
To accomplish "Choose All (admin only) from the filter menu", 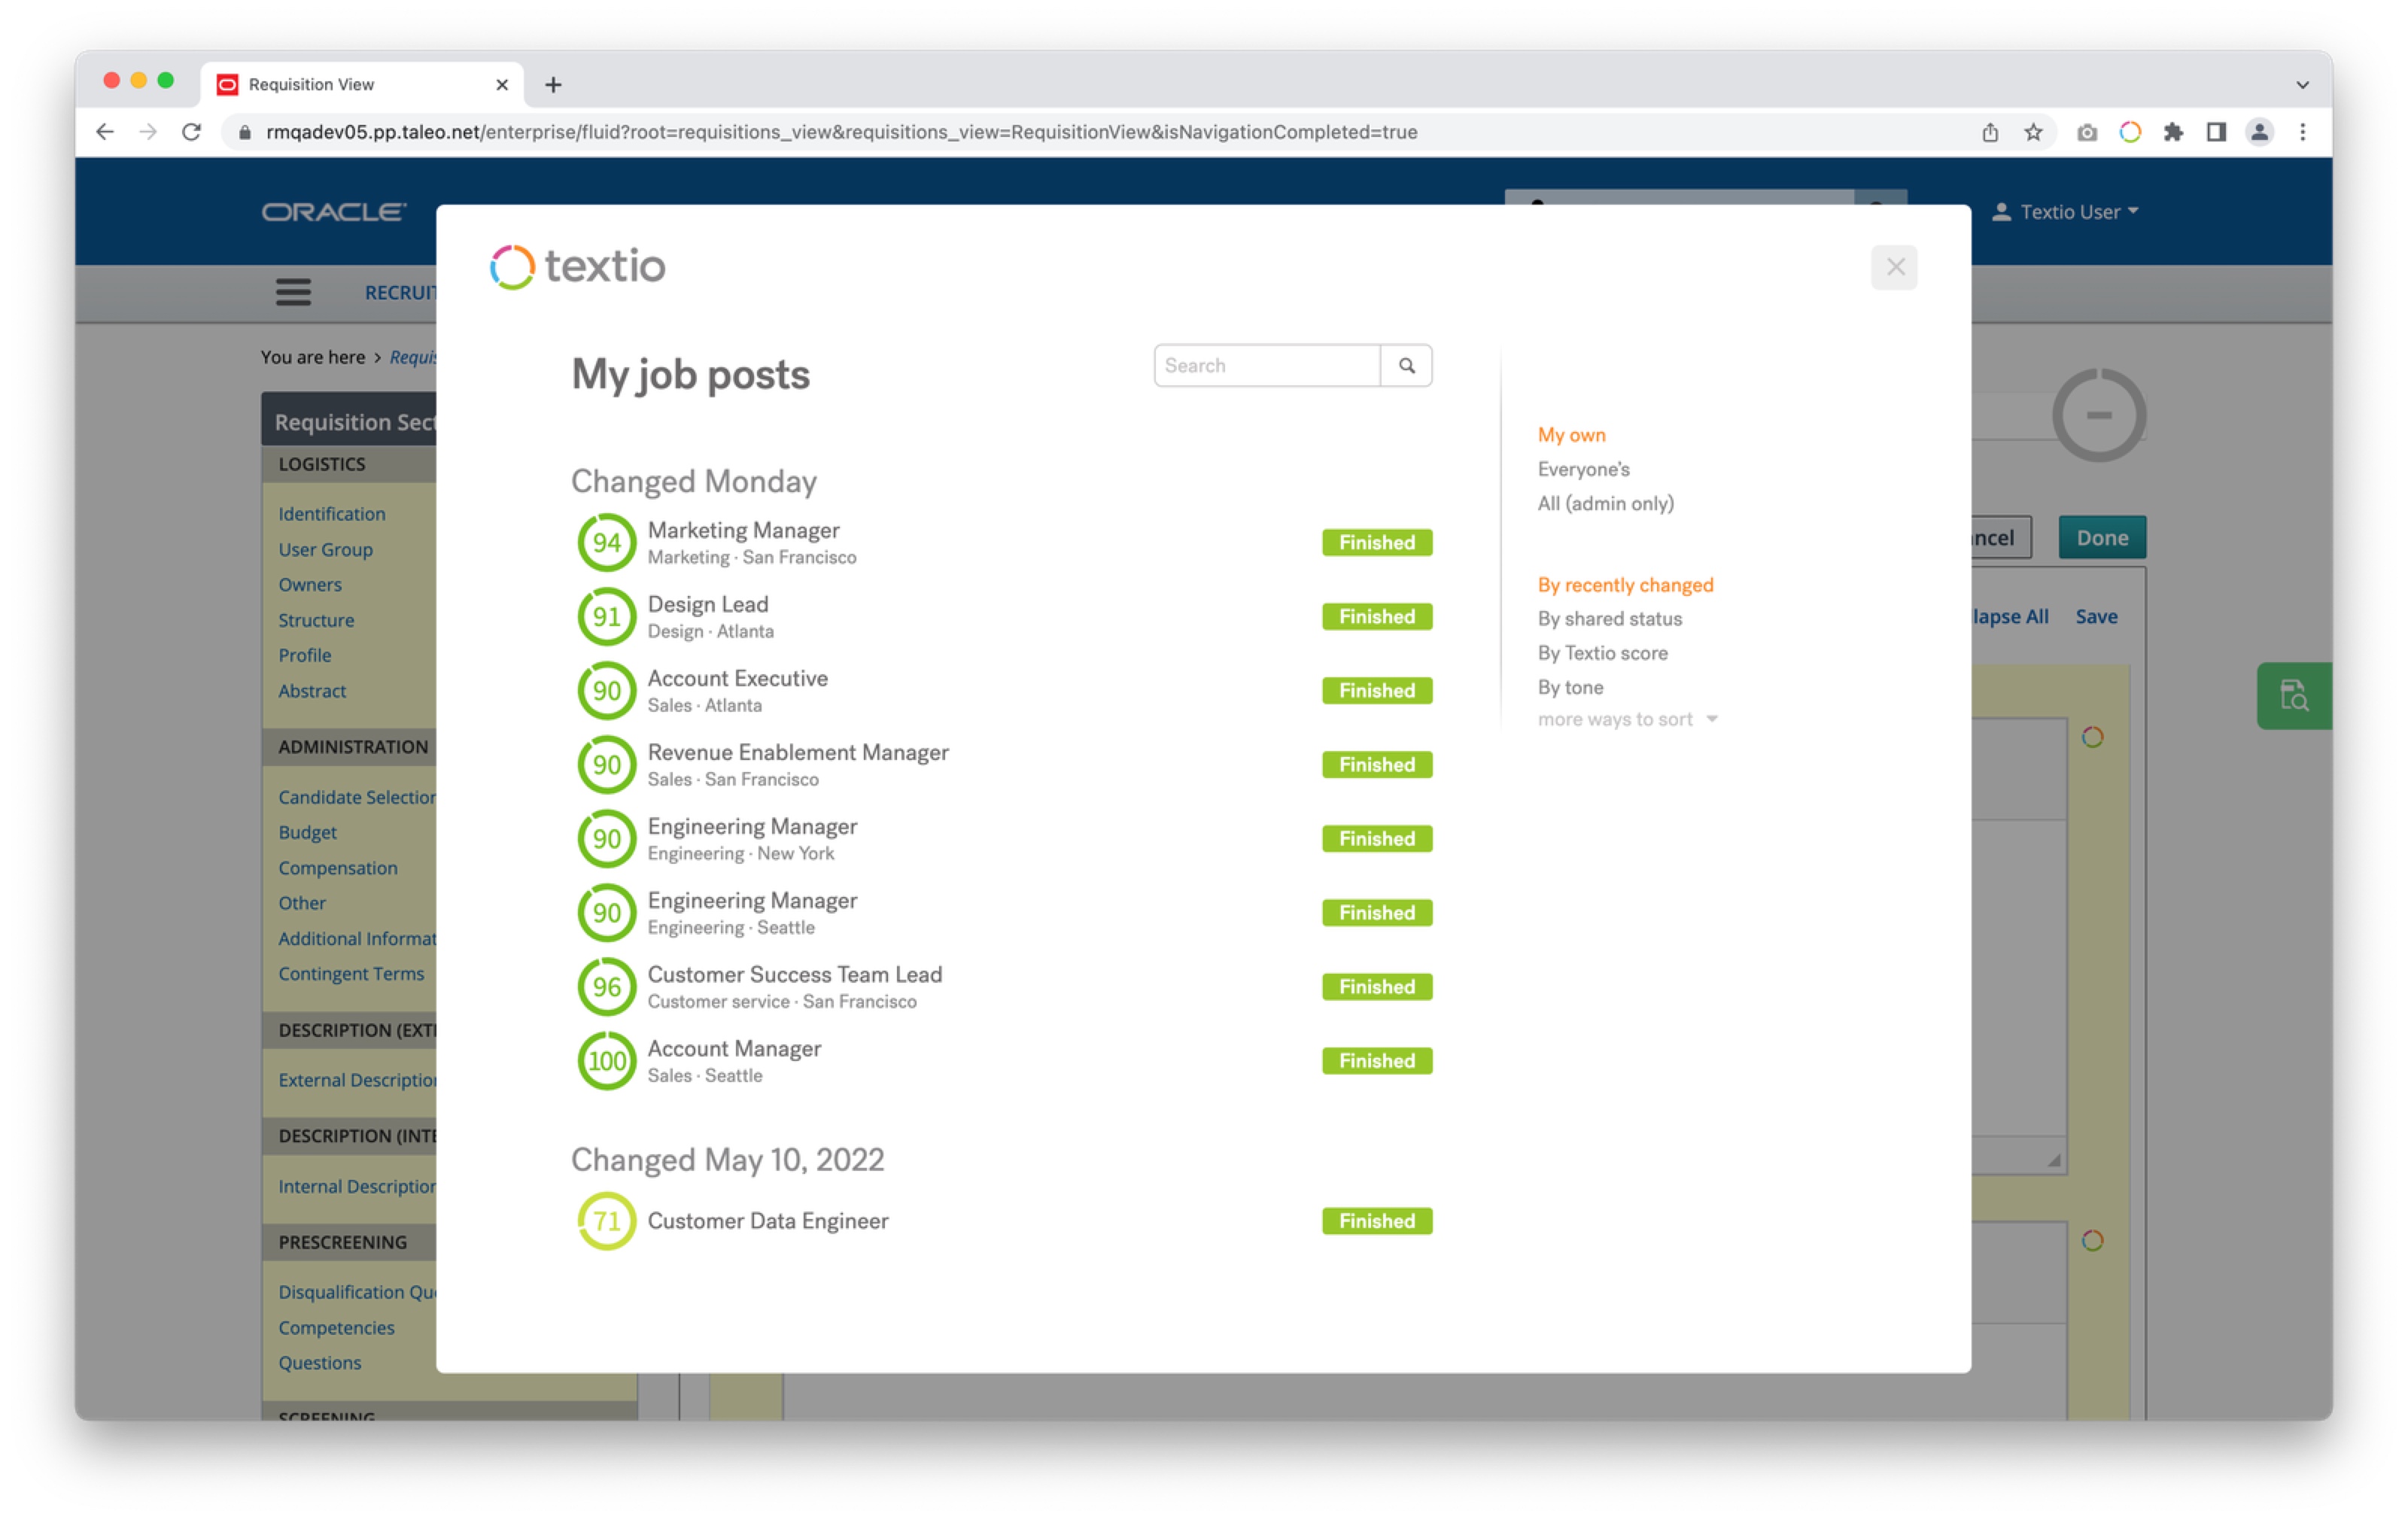I will click(1606, 503).
